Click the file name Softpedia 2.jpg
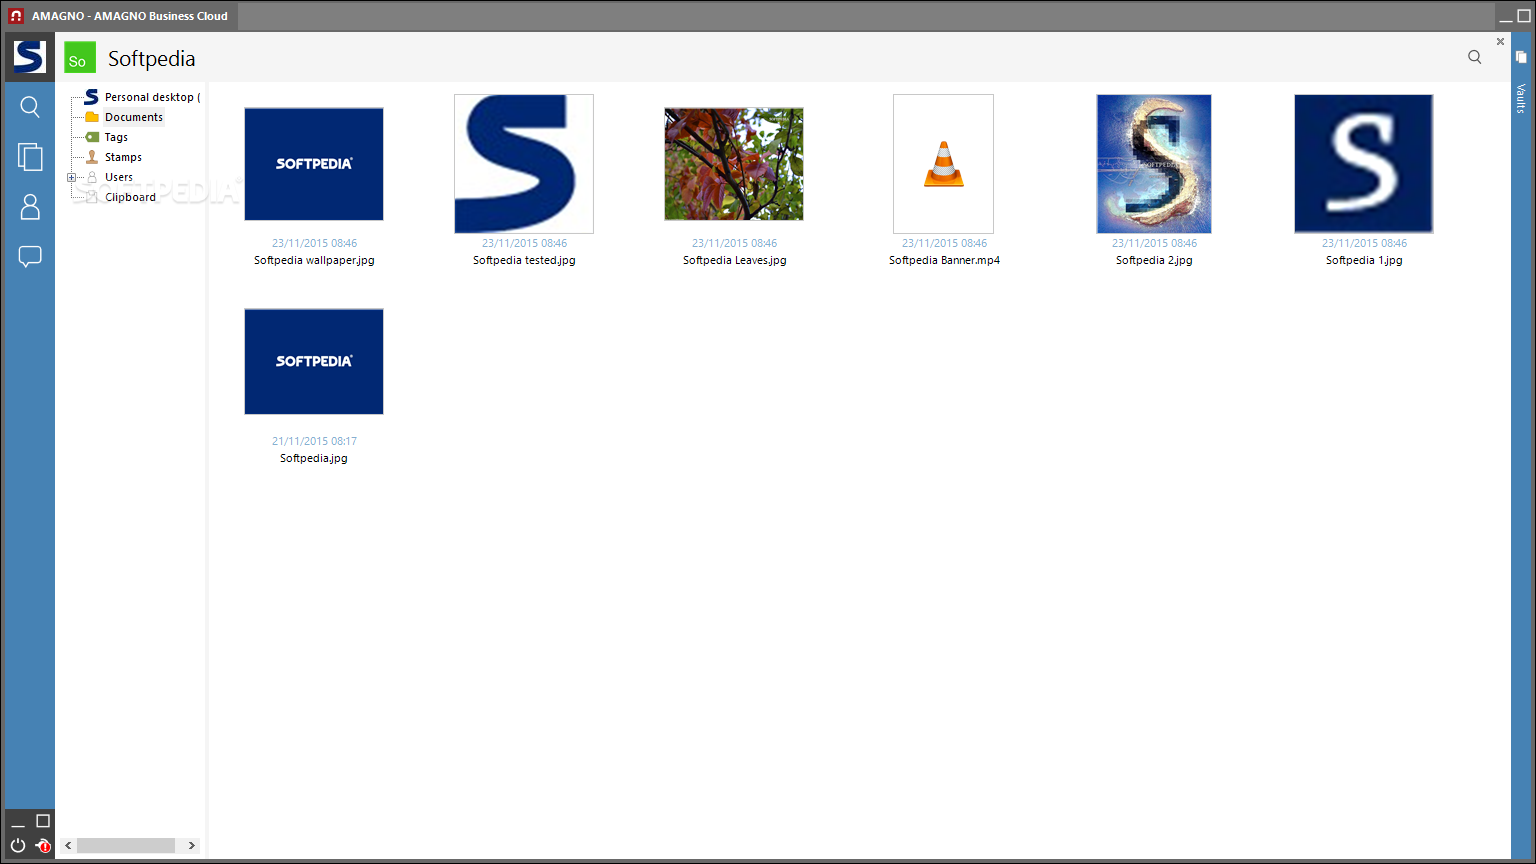 pos(1154,260)
